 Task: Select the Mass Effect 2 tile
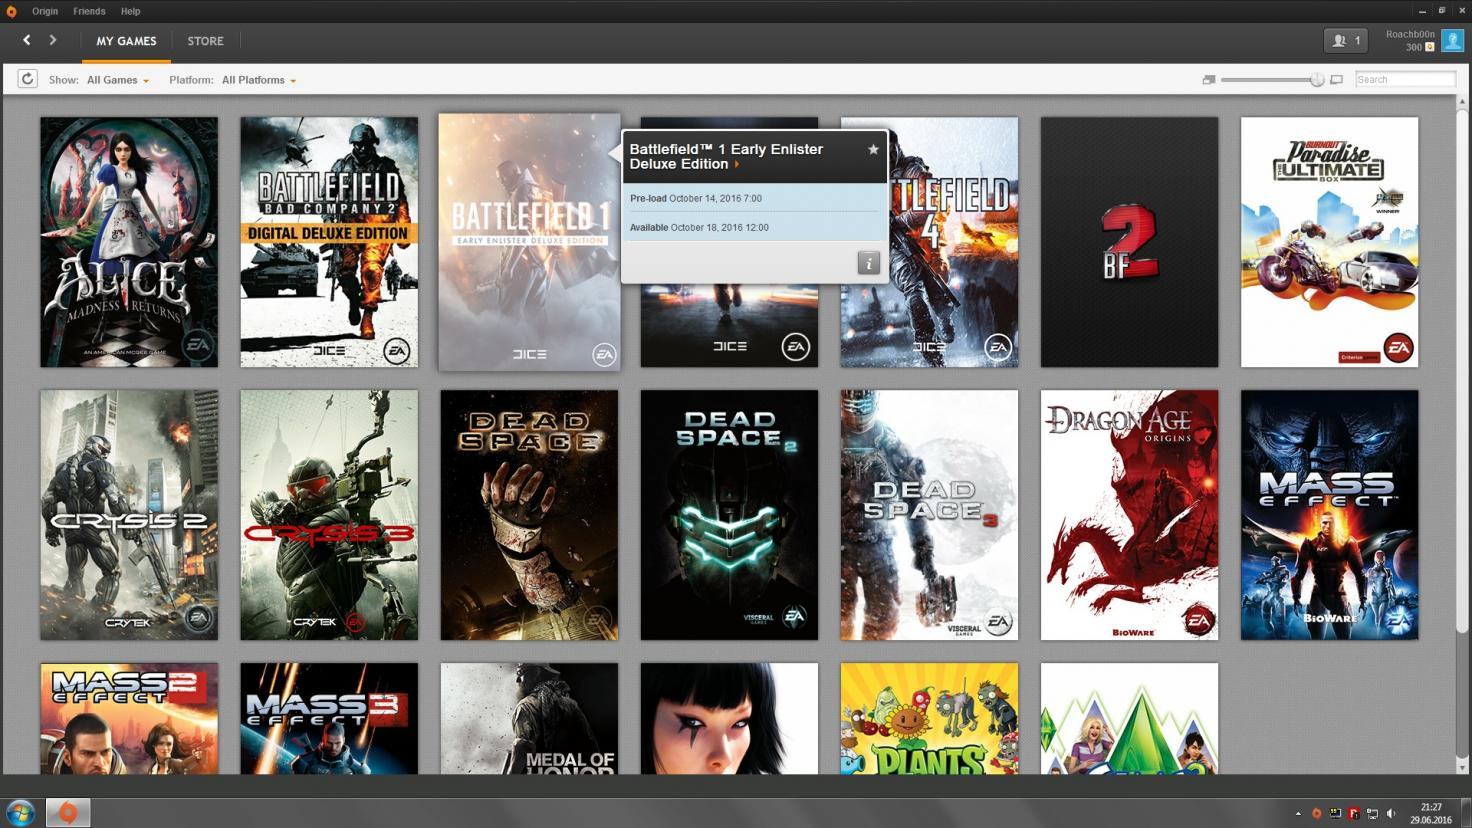tap(129, 718)
